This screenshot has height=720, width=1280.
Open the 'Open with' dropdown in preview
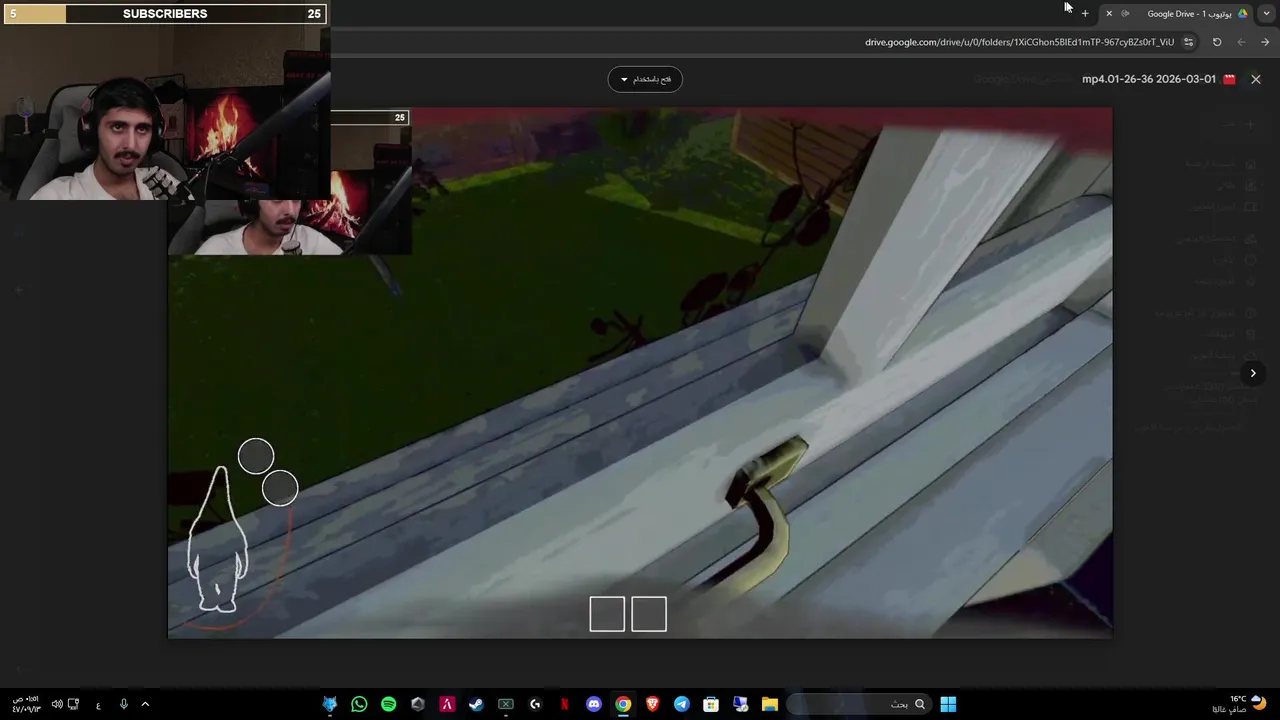point(645,79)
